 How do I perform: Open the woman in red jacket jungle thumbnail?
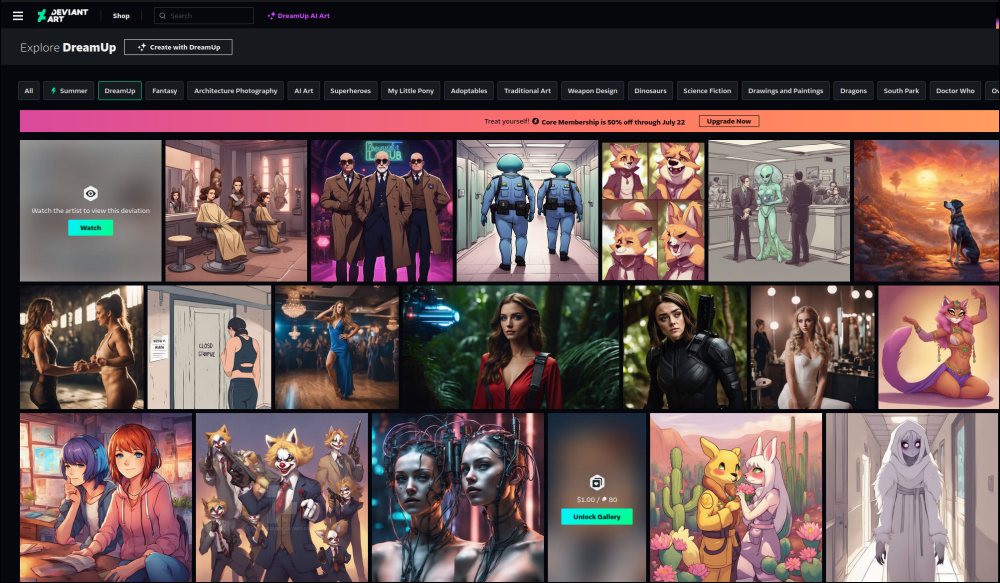coord(511,347)
